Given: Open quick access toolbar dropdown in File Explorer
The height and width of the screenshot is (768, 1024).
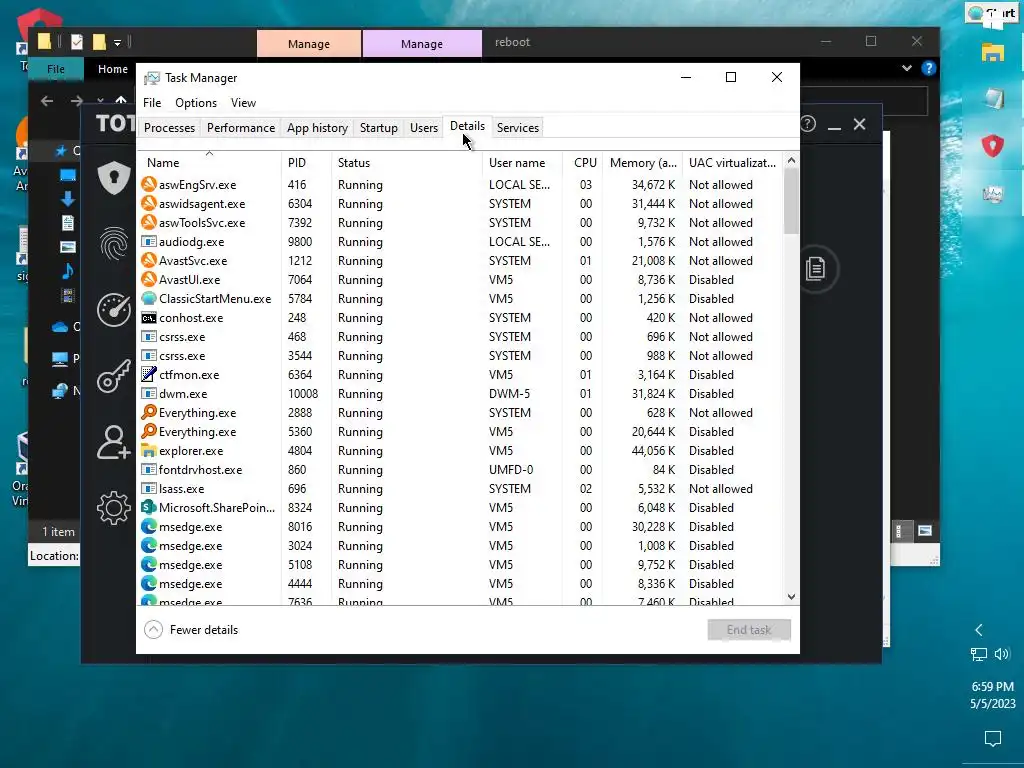Looking at the screenshot, I should click(x=118, y=43).
